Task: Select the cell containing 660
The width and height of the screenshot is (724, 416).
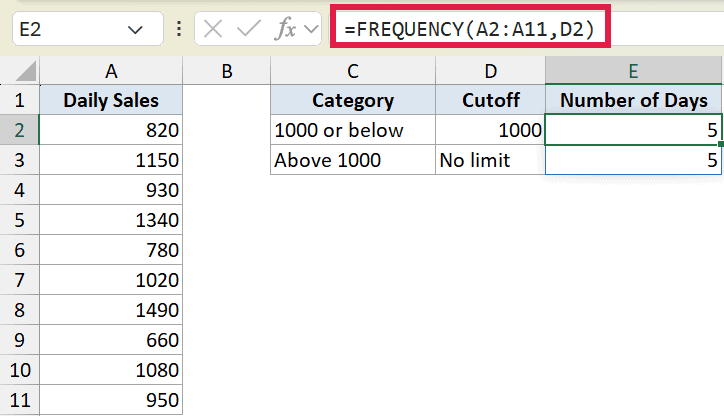Action: tap(111, 340)
